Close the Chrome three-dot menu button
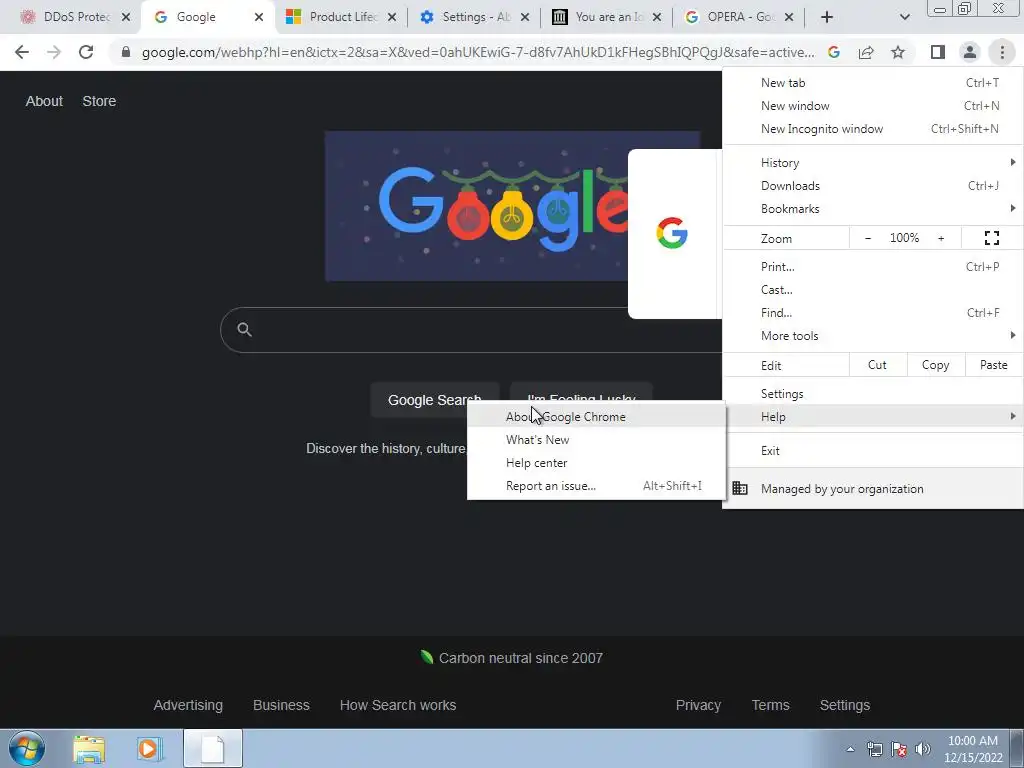The image size is (1024, 768). (1002, 52)
